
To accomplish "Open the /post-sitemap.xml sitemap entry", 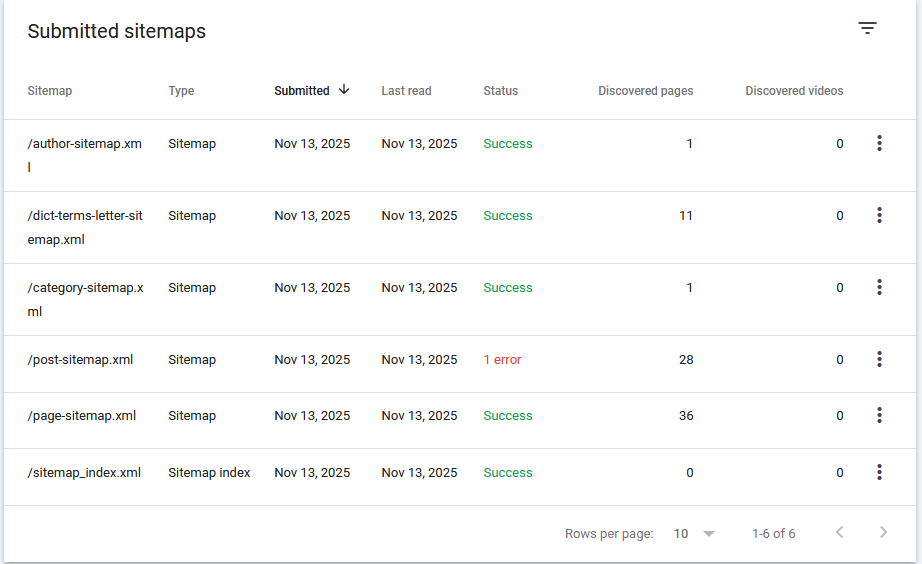I will coord(80,360).
